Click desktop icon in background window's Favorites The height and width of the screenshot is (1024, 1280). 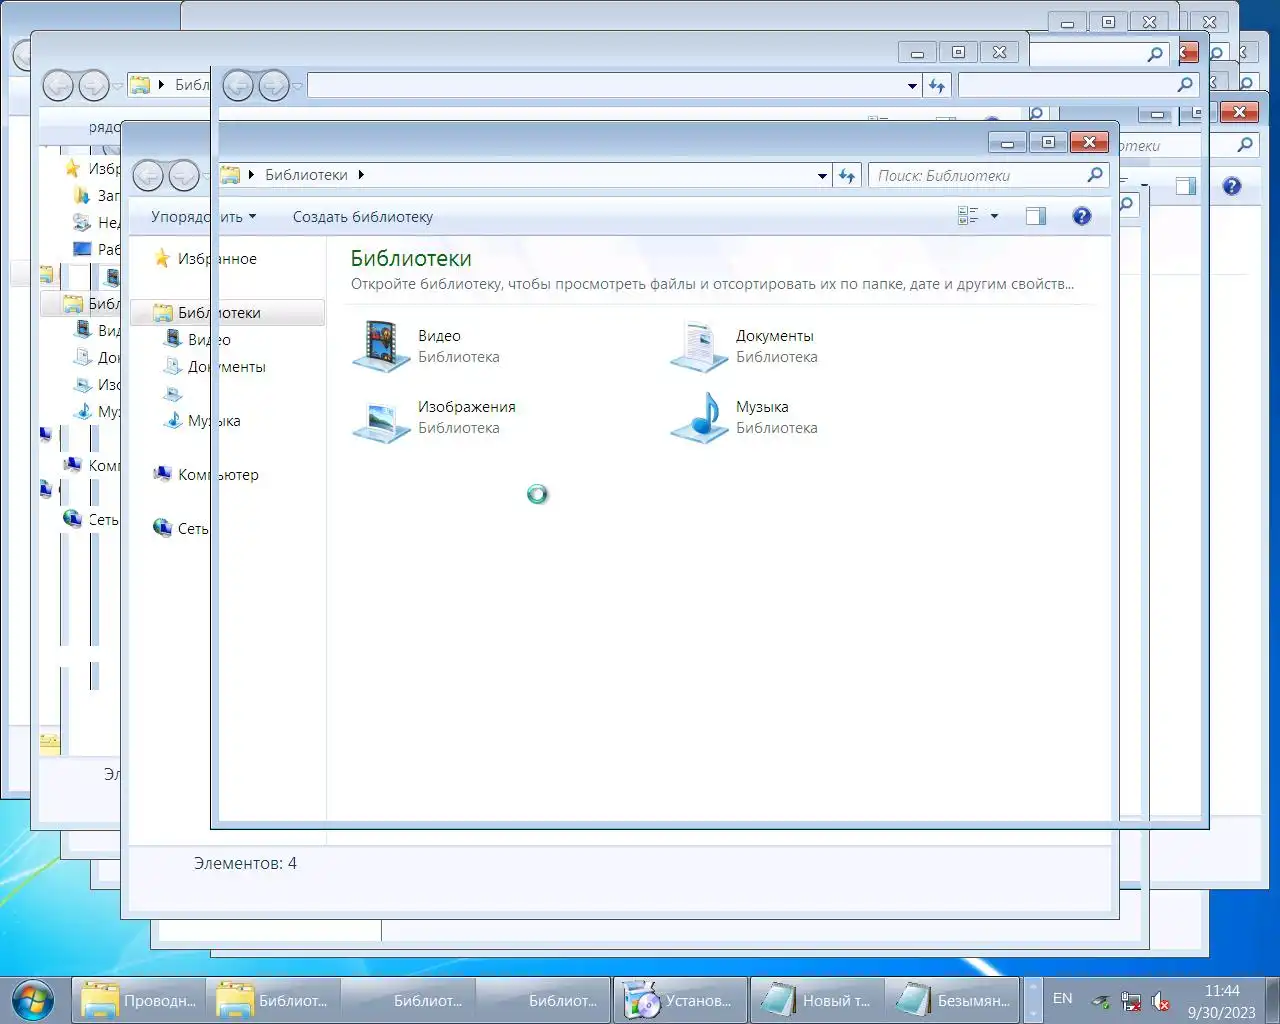click(82, 249)
